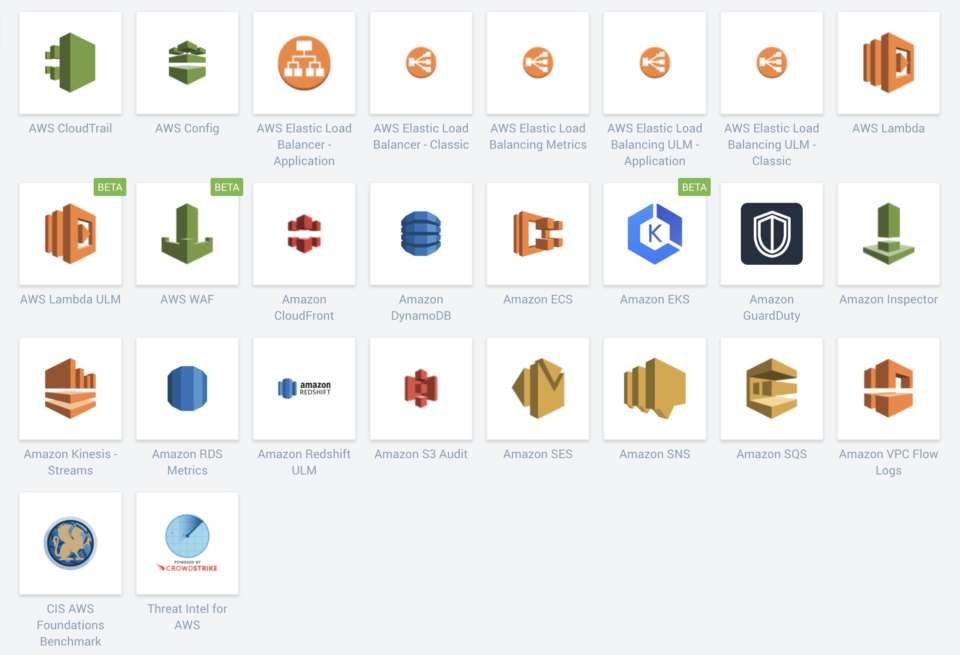Image resolution: width=960 pixels, height=655 pixels.
Task: Select the "Amazon Redshift ULM" label
Action: [x=304, y=462]
